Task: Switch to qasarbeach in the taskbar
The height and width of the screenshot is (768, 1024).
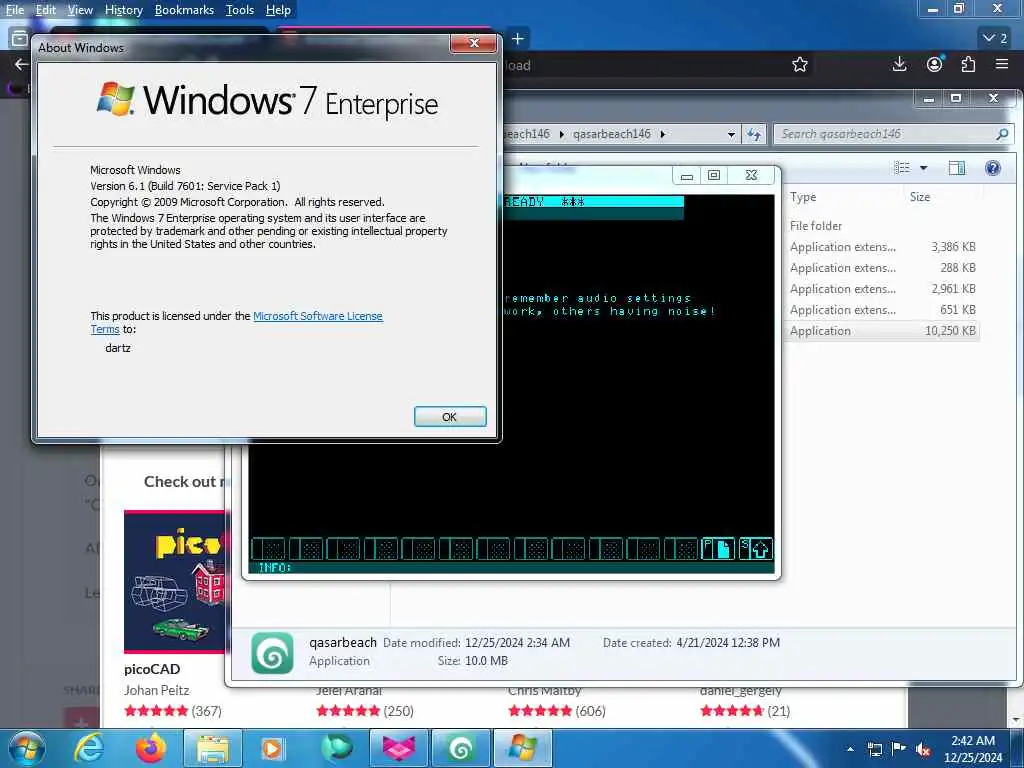Action: click(460, 748)
